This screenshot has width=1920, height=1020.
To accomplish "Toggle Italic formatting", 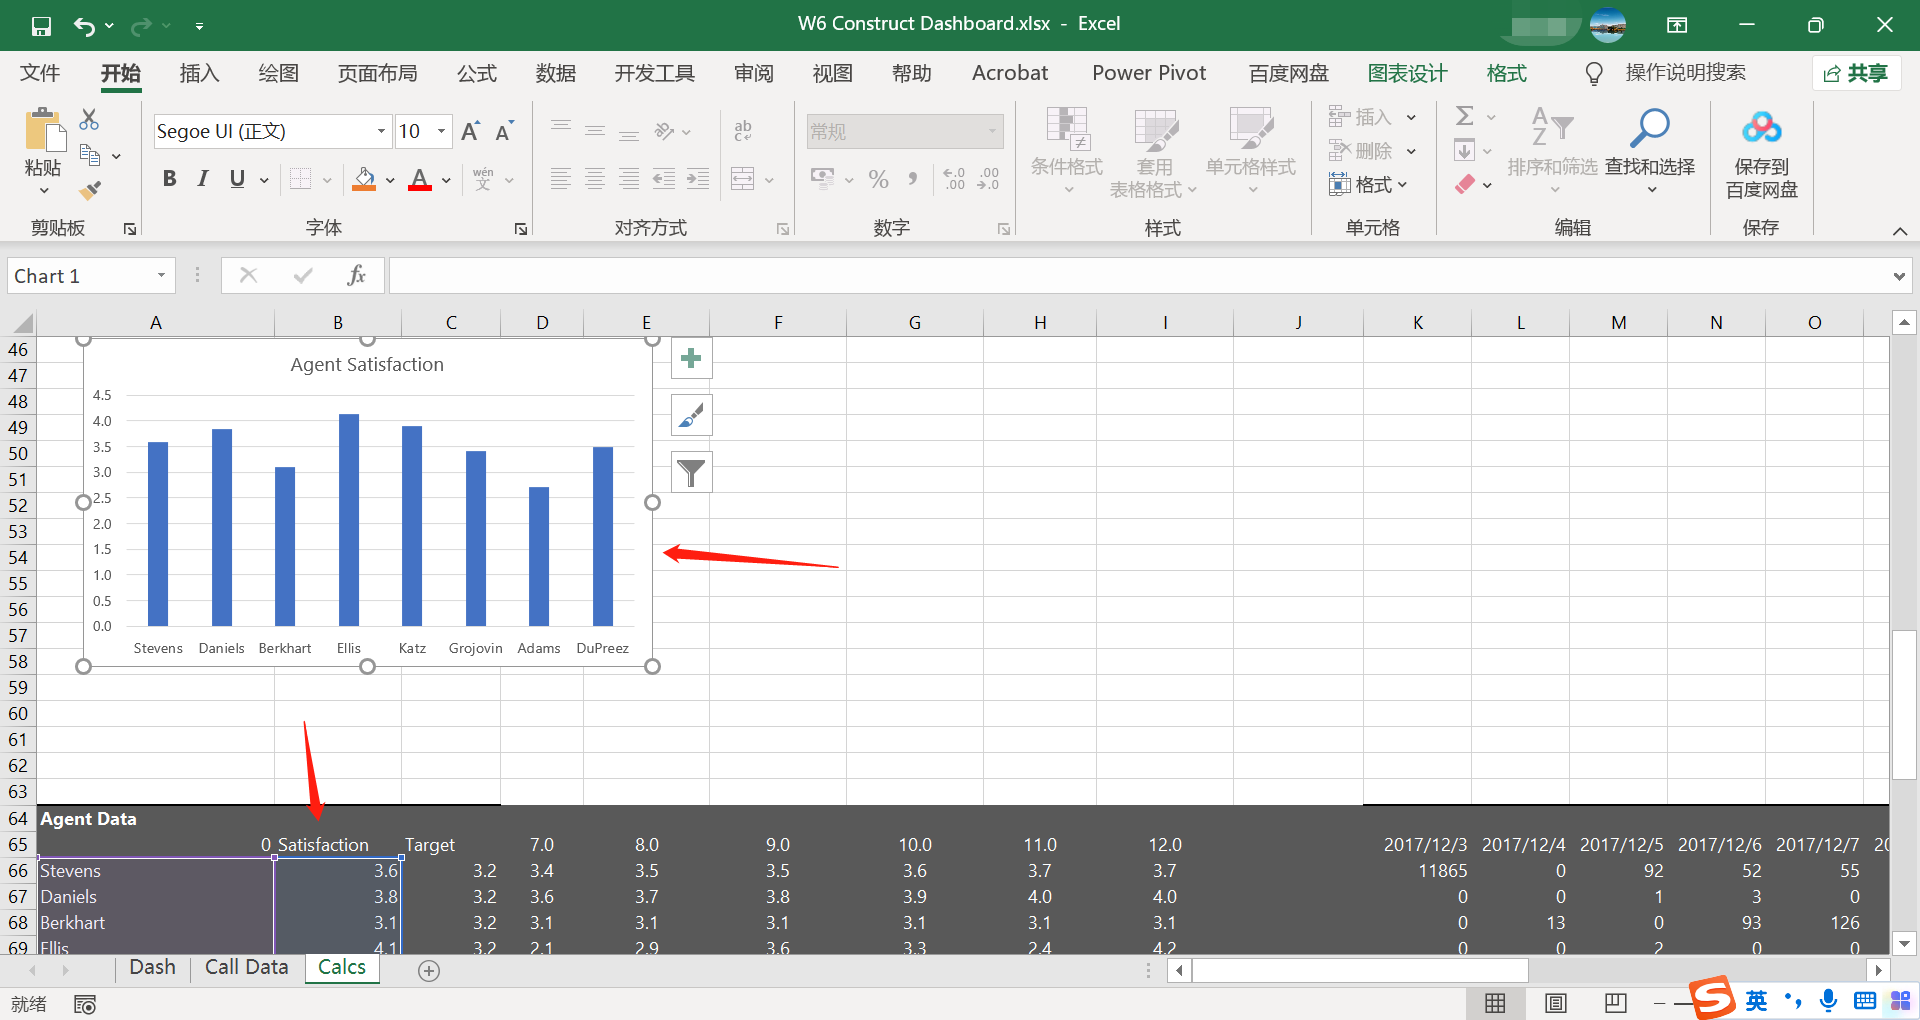I will (x=203, y=179).
